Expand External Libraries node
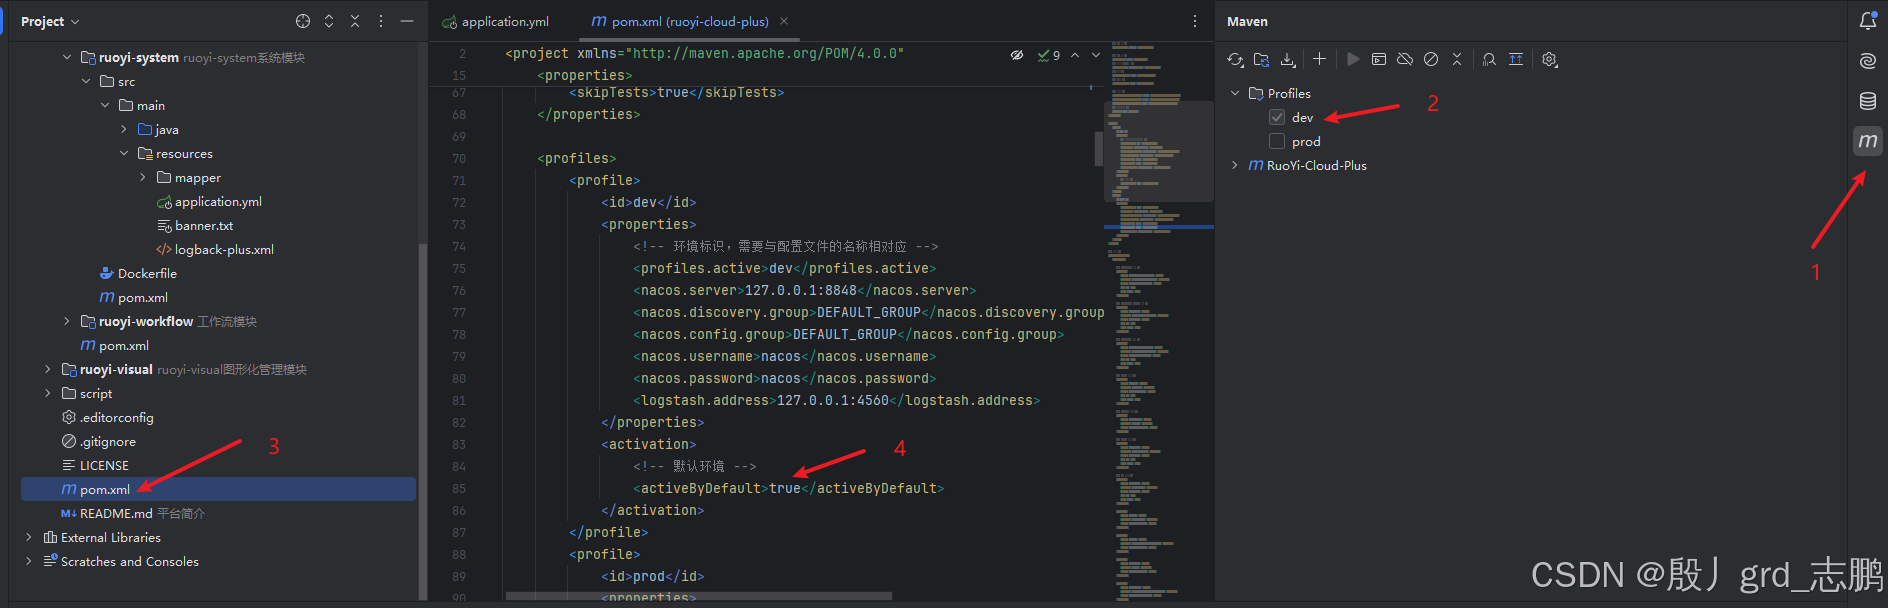The image size is (1888, 608). point(29,537)
